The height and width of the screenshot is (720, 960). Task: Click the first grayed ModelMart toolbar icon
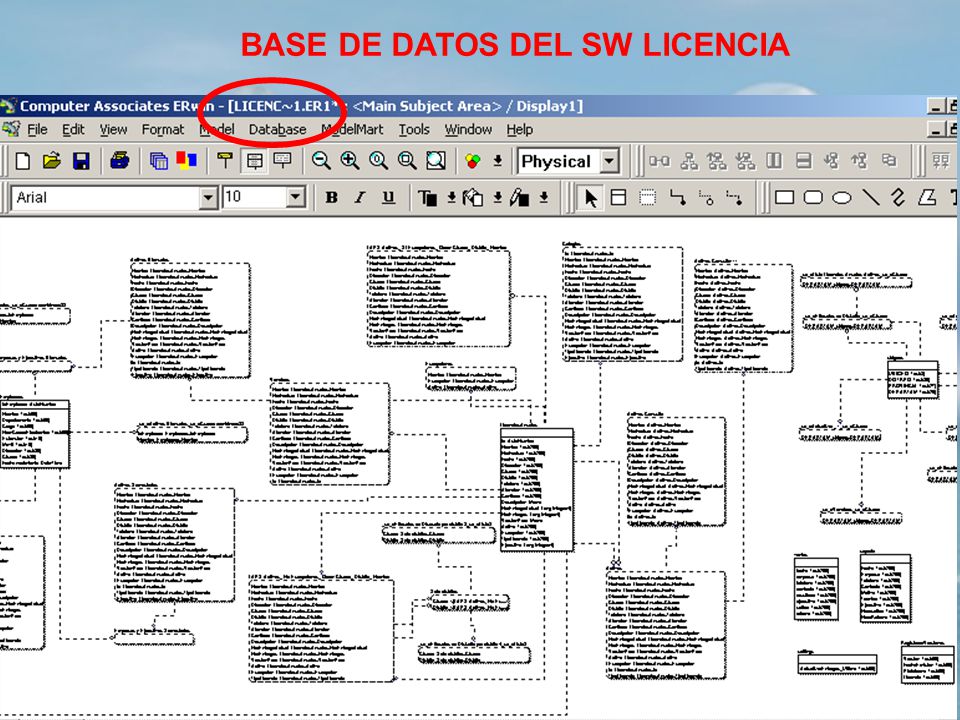[659, 161]
